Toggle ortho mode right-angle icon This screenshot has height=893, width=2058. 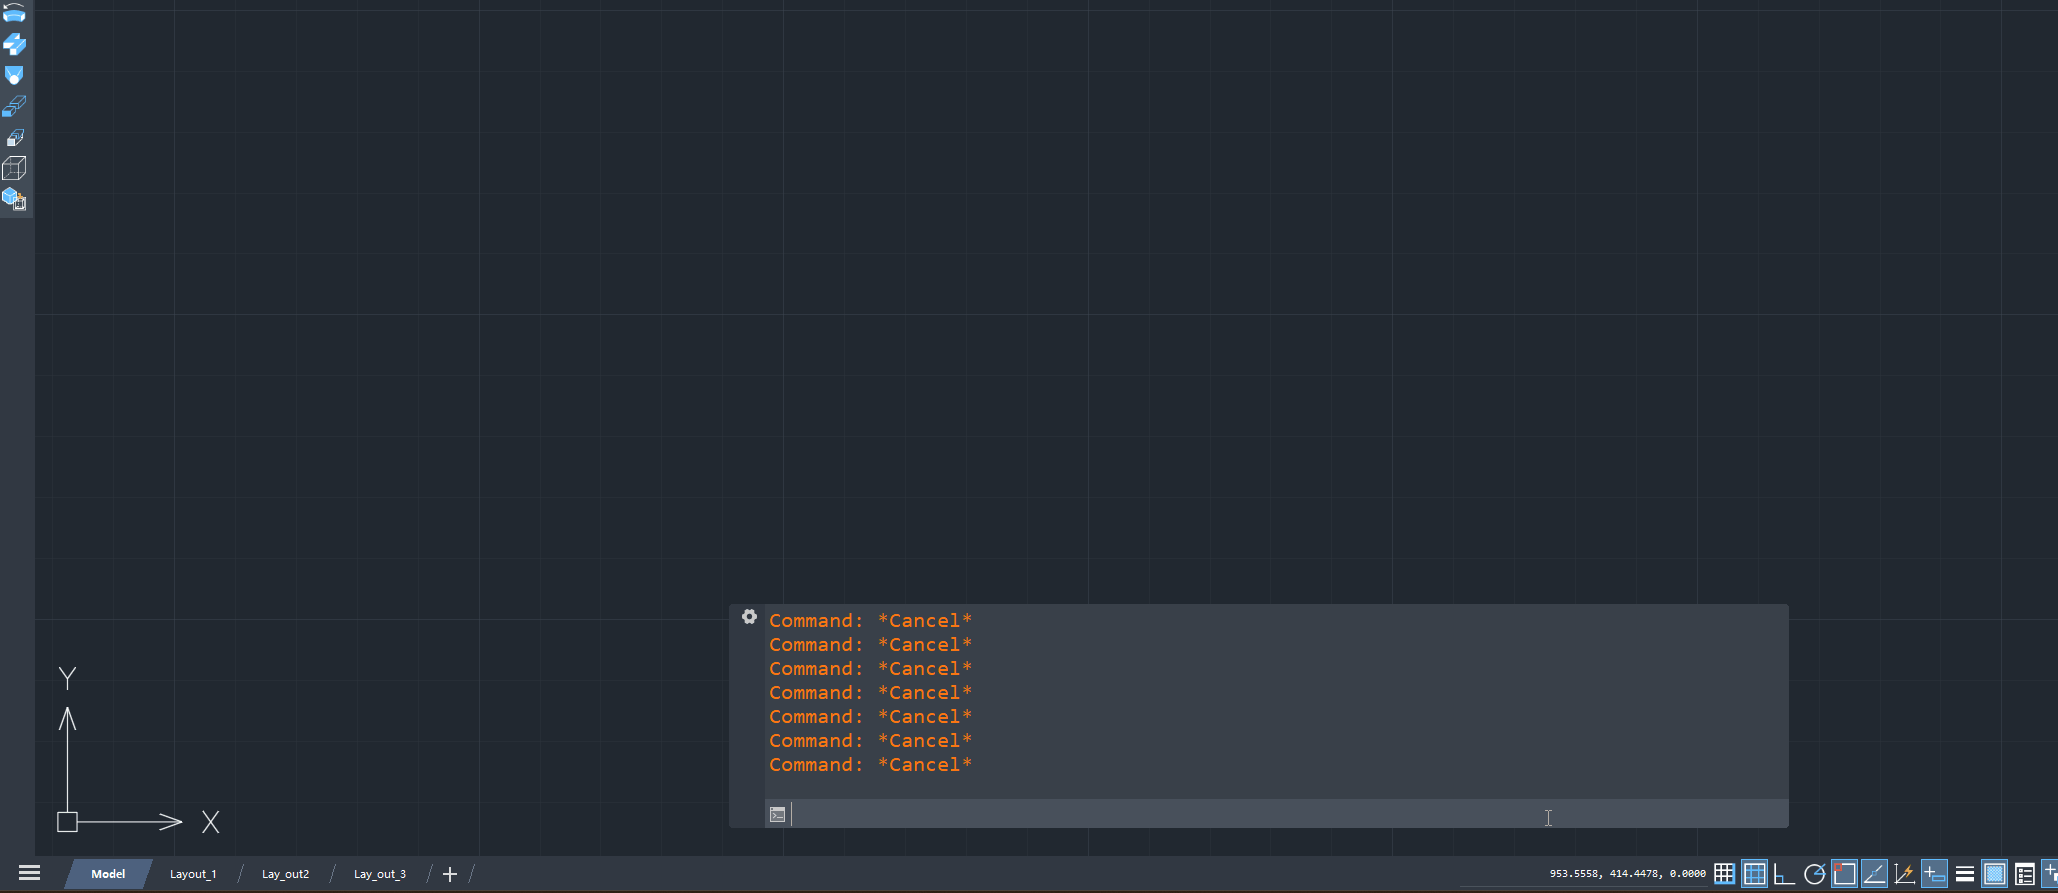[1784, 874]
